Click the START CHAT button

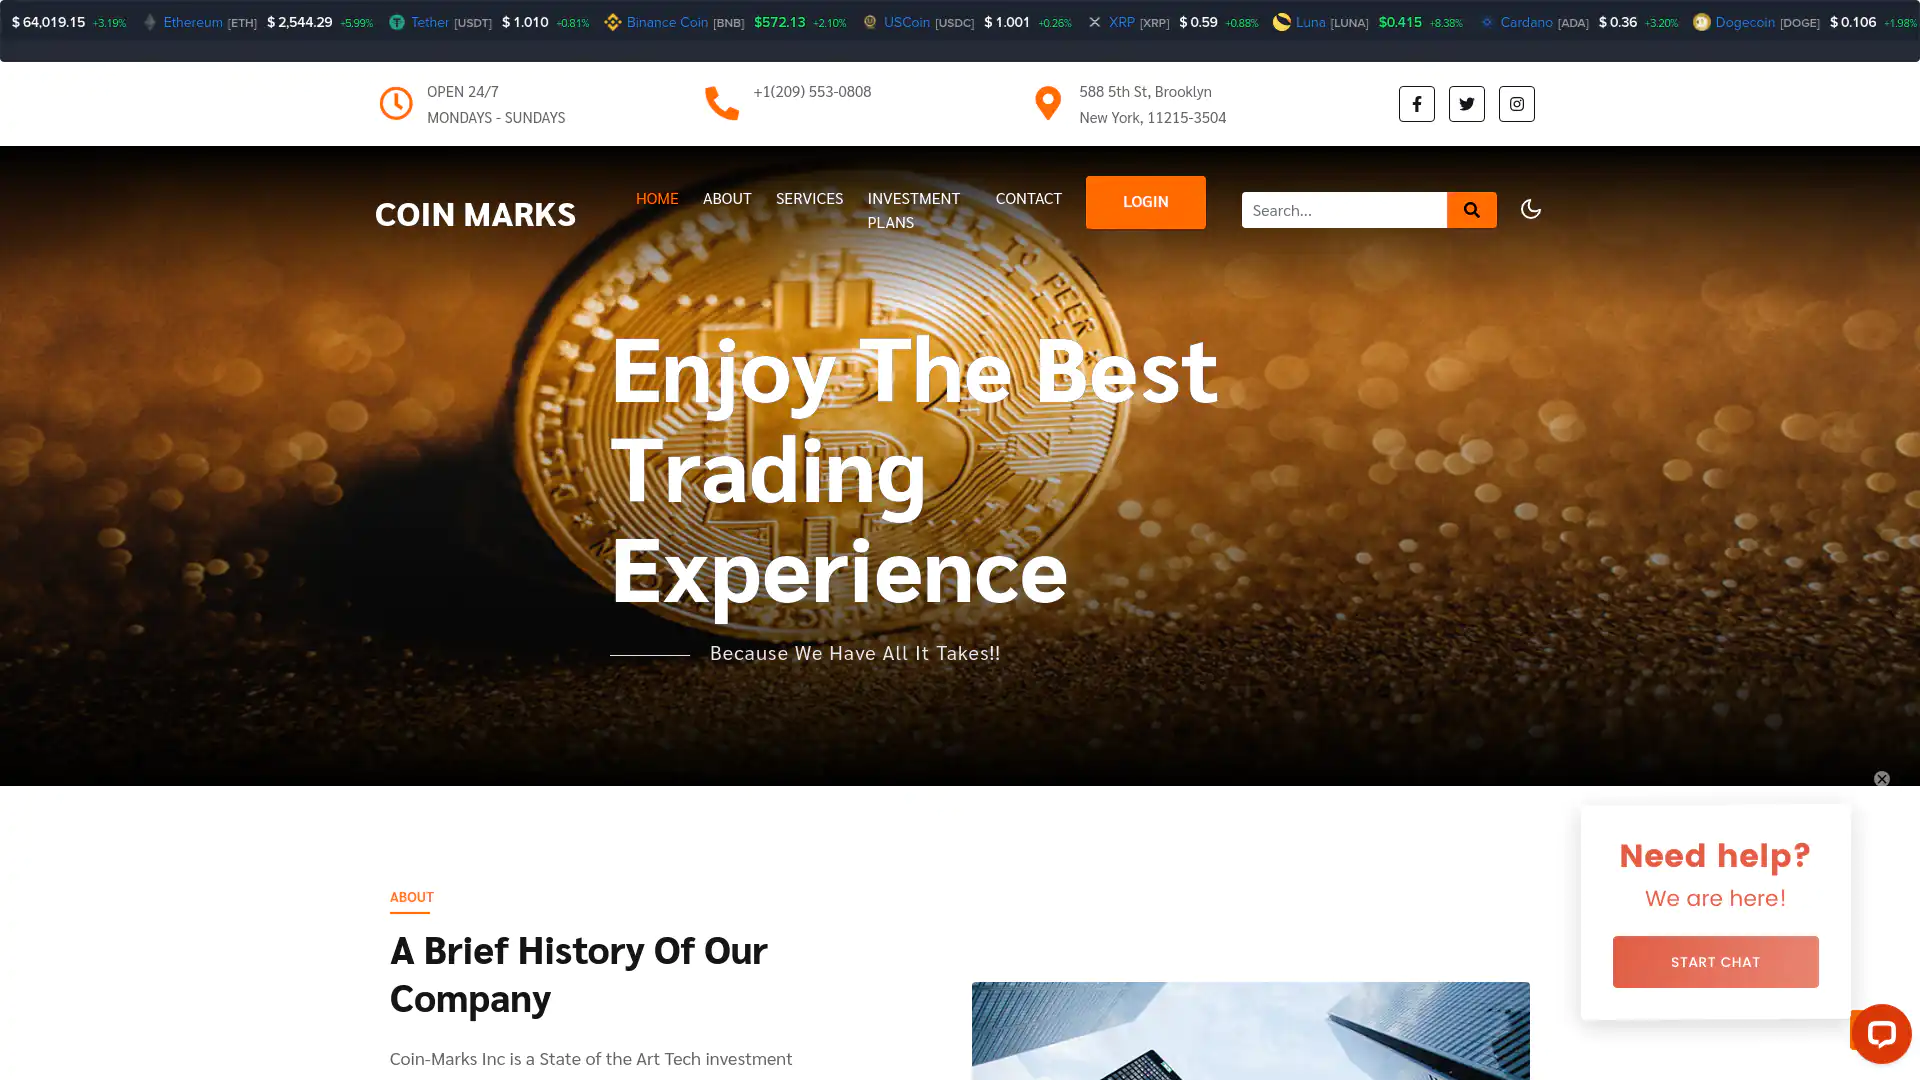[1715, 962]
